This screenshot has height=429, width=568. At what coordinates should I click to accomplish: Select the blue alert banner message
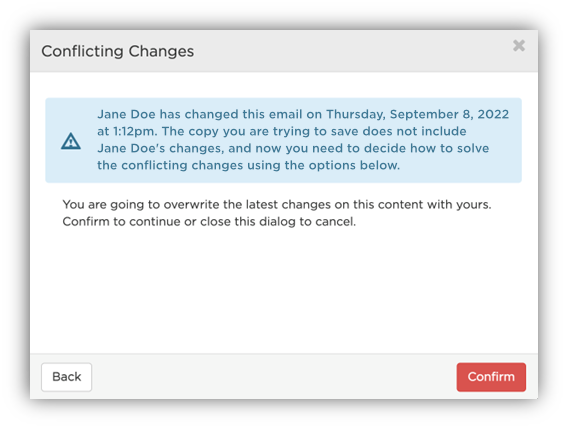(x=283, y=140)
